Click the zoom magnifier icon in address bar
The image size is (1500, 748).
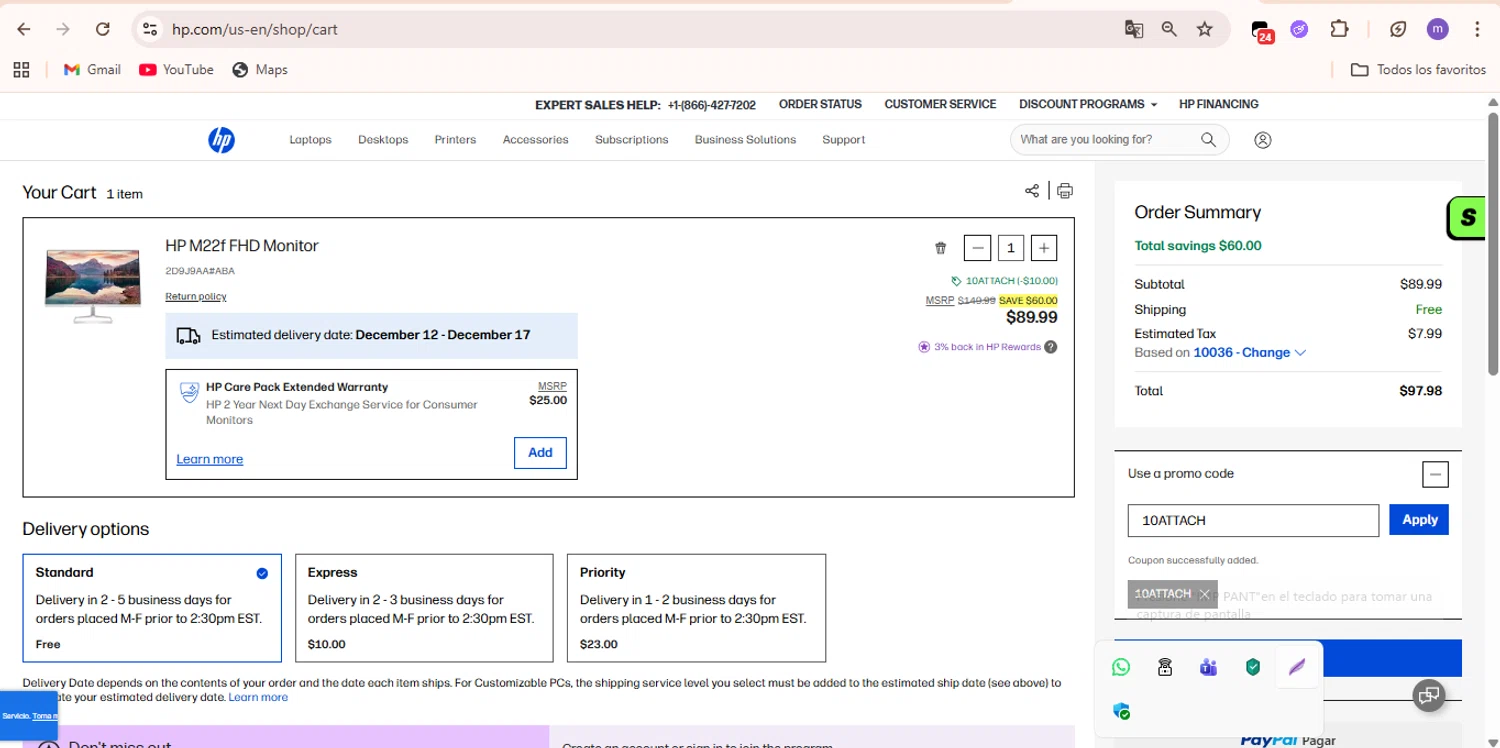click(1169, 29)
